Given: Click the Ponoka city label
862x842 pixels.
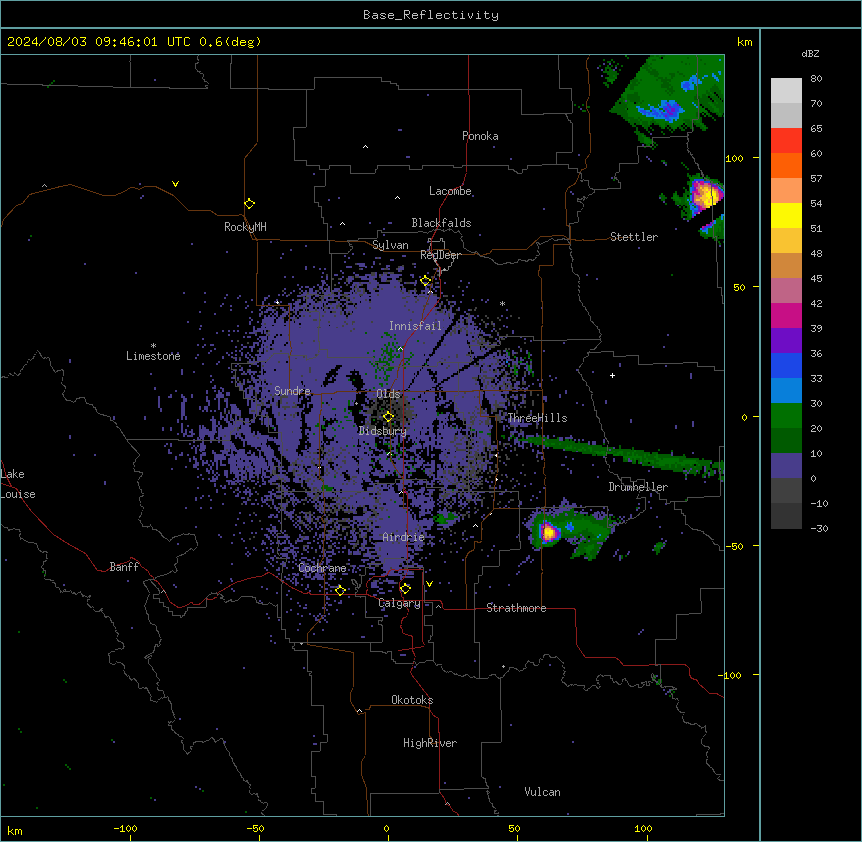Looking at the screenshot, I should coord(480,136).
